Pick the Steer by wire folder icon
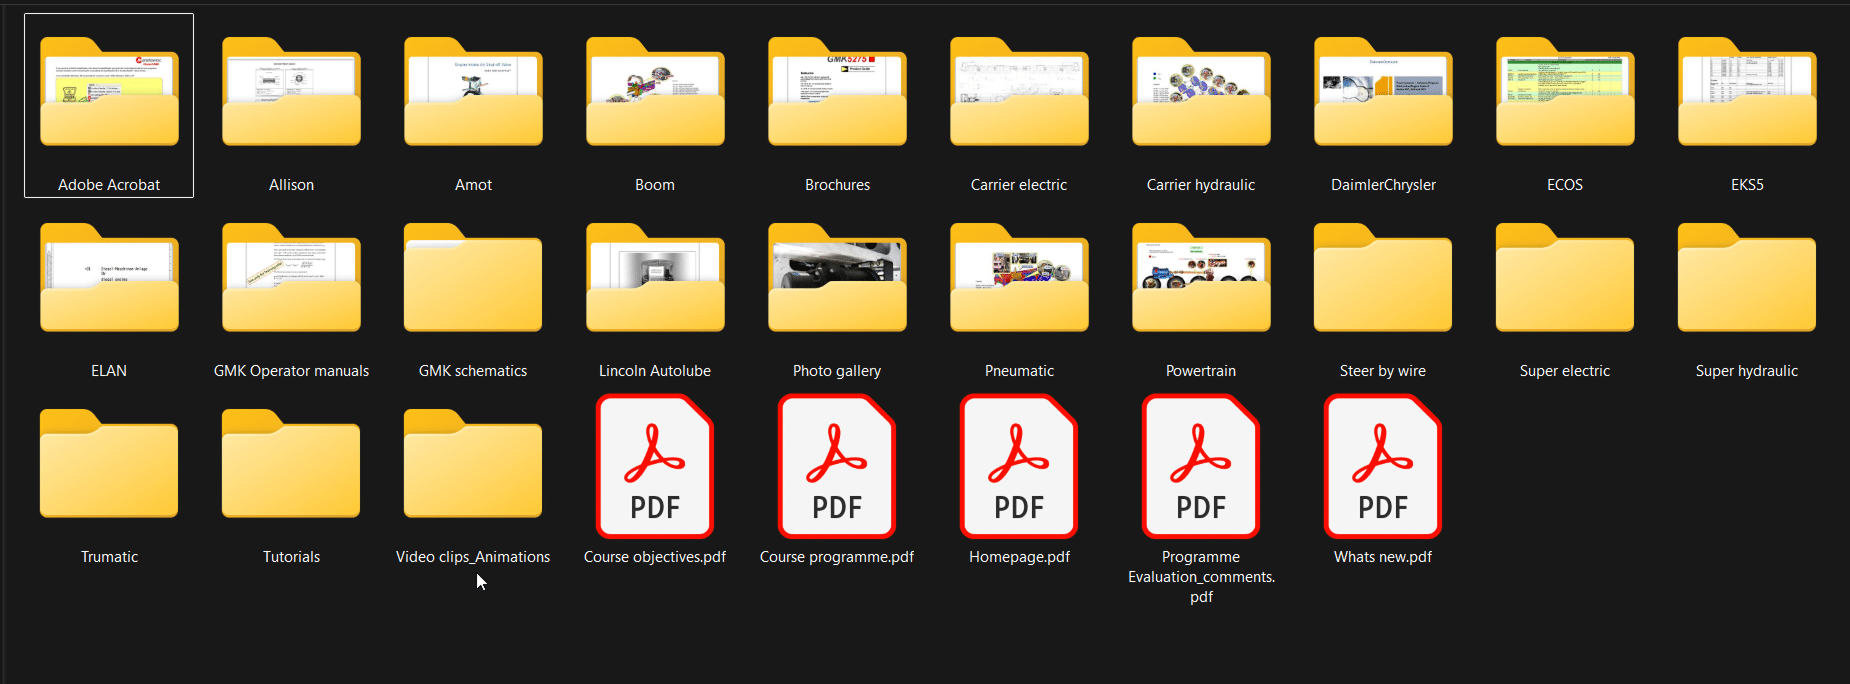This screenshot has height=684, width=1850. click(x=1383, y=278)
